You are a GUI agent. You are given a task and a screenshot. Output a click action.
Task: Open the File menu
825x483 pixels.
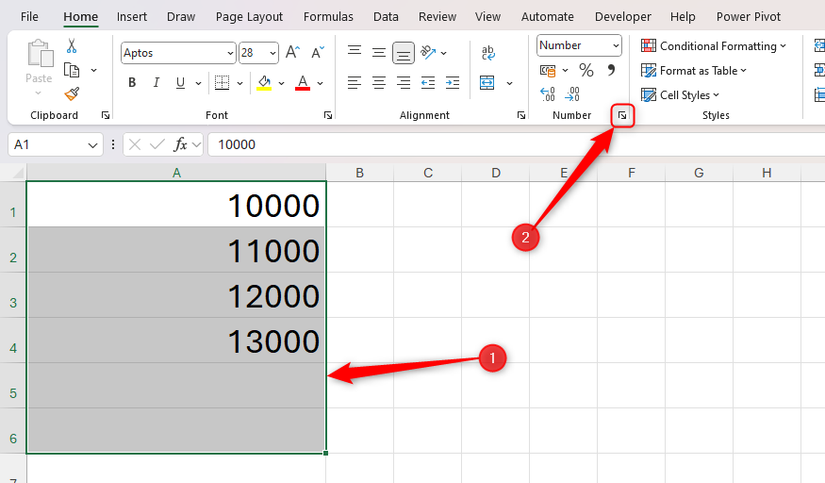click(29, 17)
